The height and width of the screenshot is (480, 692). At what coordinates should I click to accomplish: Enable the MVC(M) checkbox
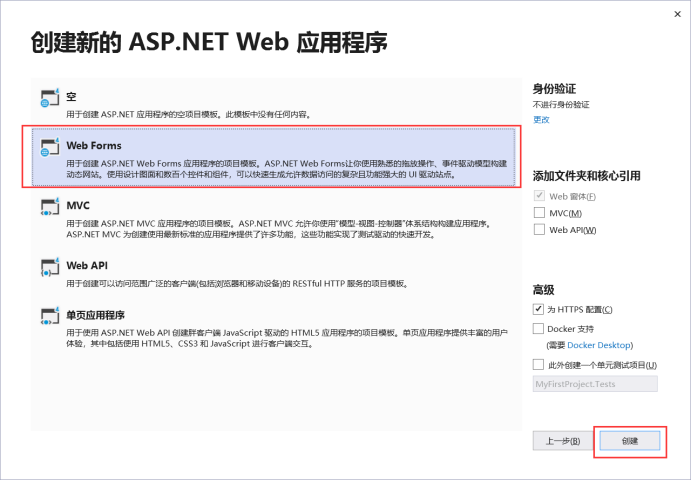point(539,213)
